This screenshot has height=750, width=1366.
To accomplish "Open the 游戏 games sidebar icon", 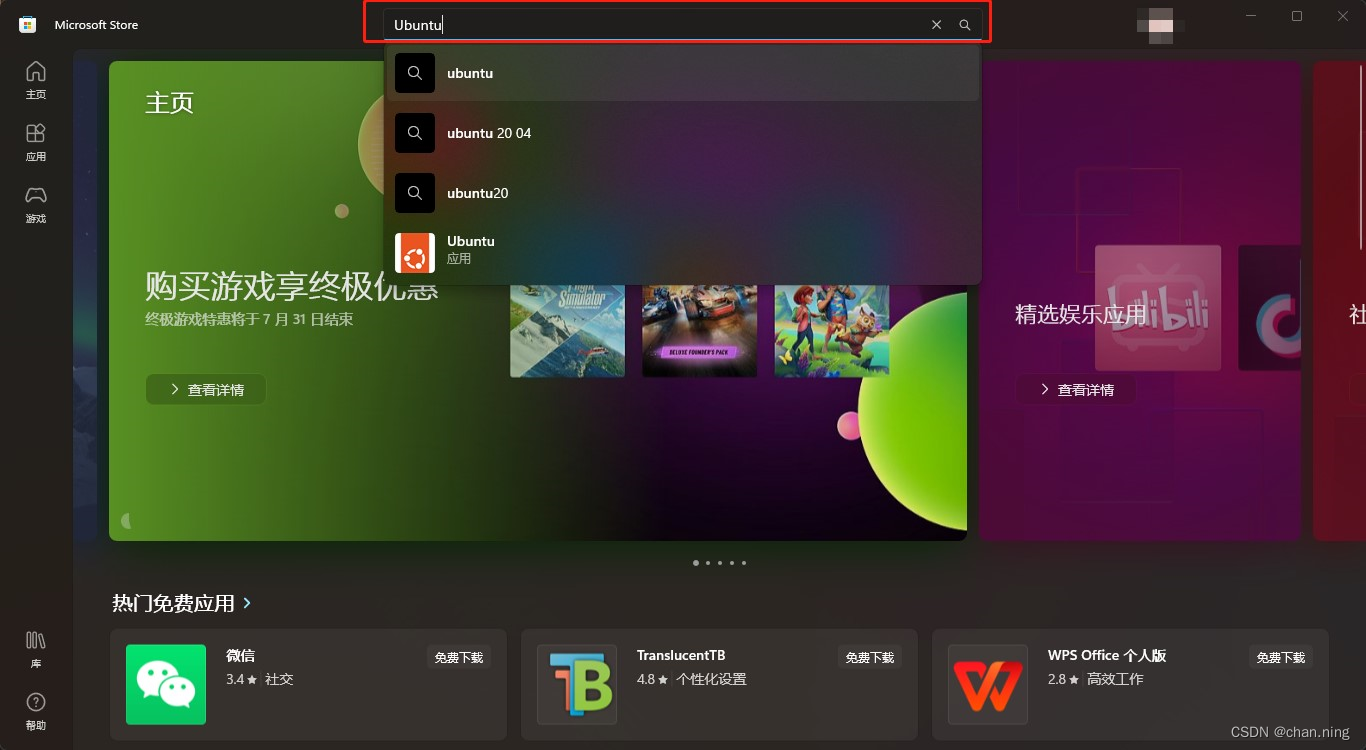I will [x=36, y=204].
